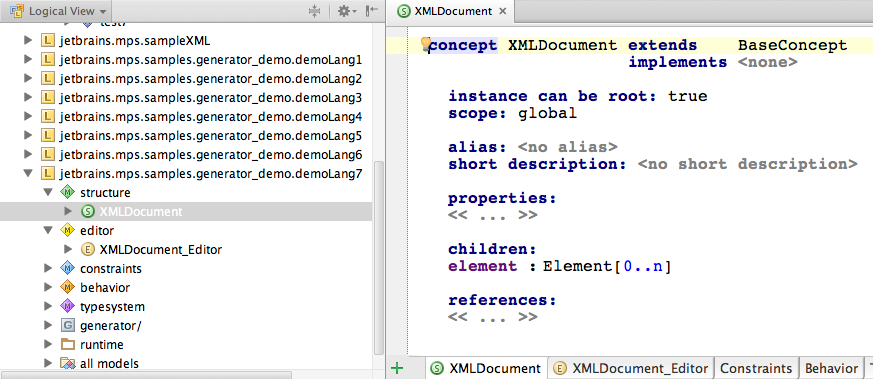Click the language icon of jetbrains.mps.sampleXML
The width and height of the screenshot is (873, 379).
point(48,41)
